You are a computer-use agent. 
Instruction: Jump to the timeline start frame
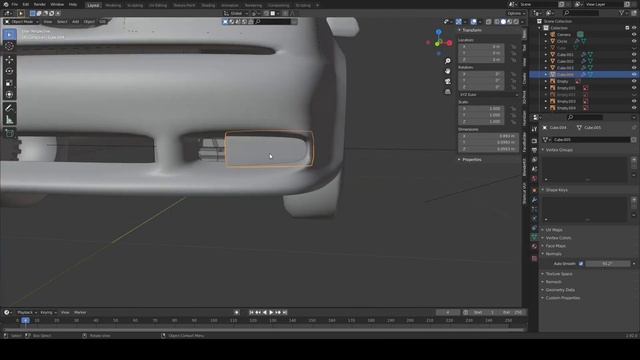pyautogui.click(x=251, y=313)
